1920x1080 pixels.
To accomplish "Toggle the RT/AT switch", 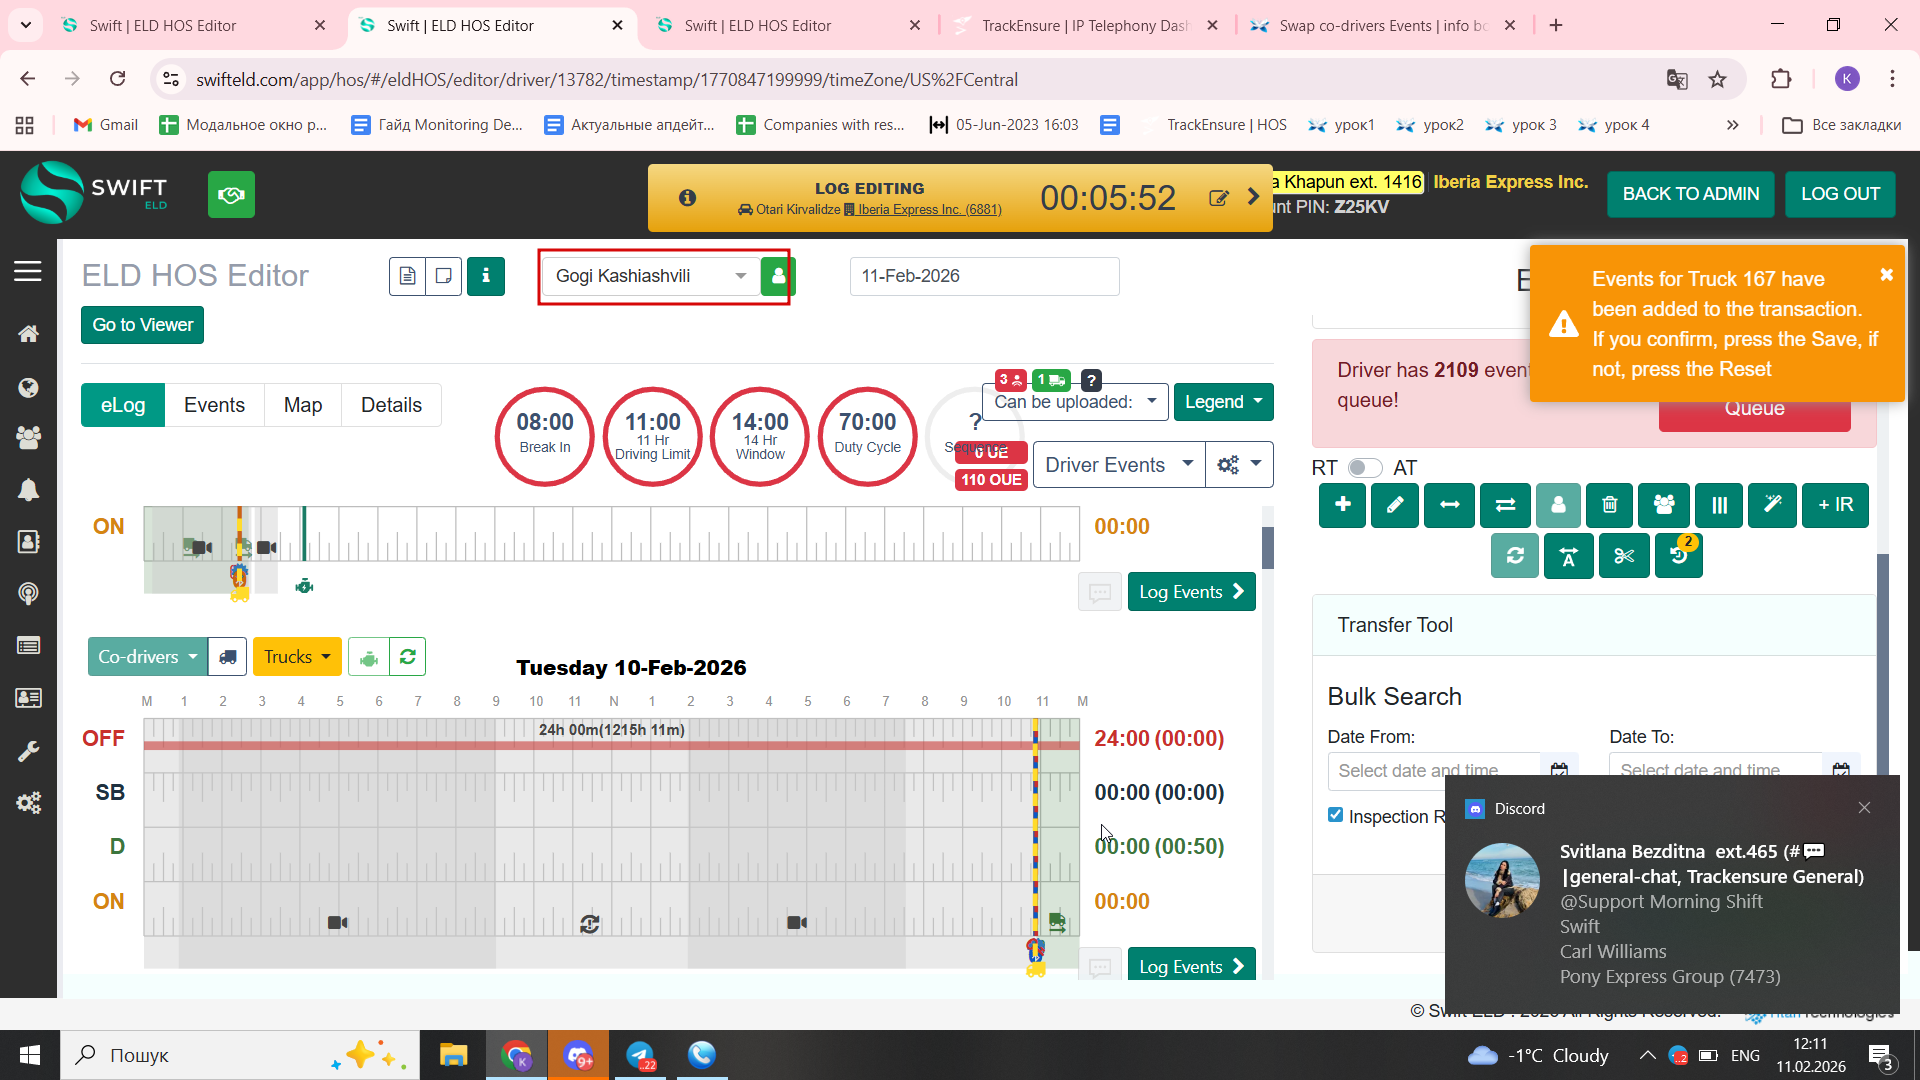I will (x=1364, y=468).
